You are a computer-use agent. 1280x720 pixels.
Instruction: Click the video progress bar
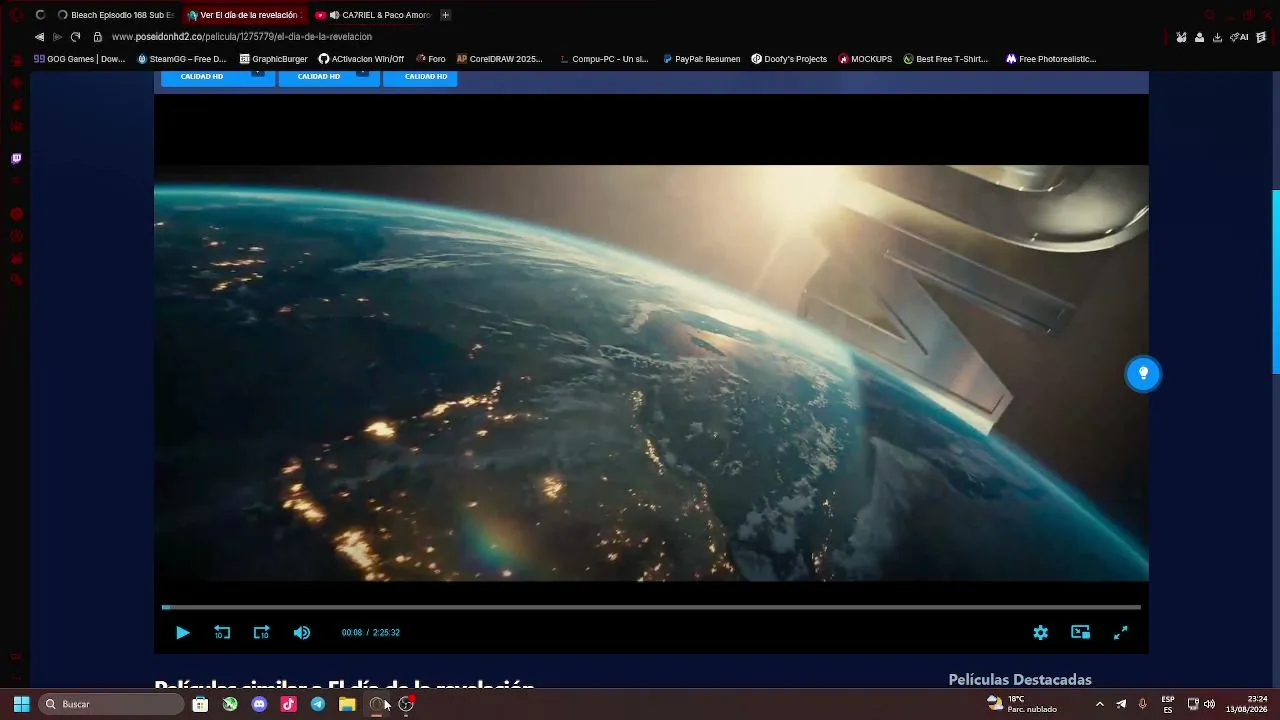tap(651, 607)
